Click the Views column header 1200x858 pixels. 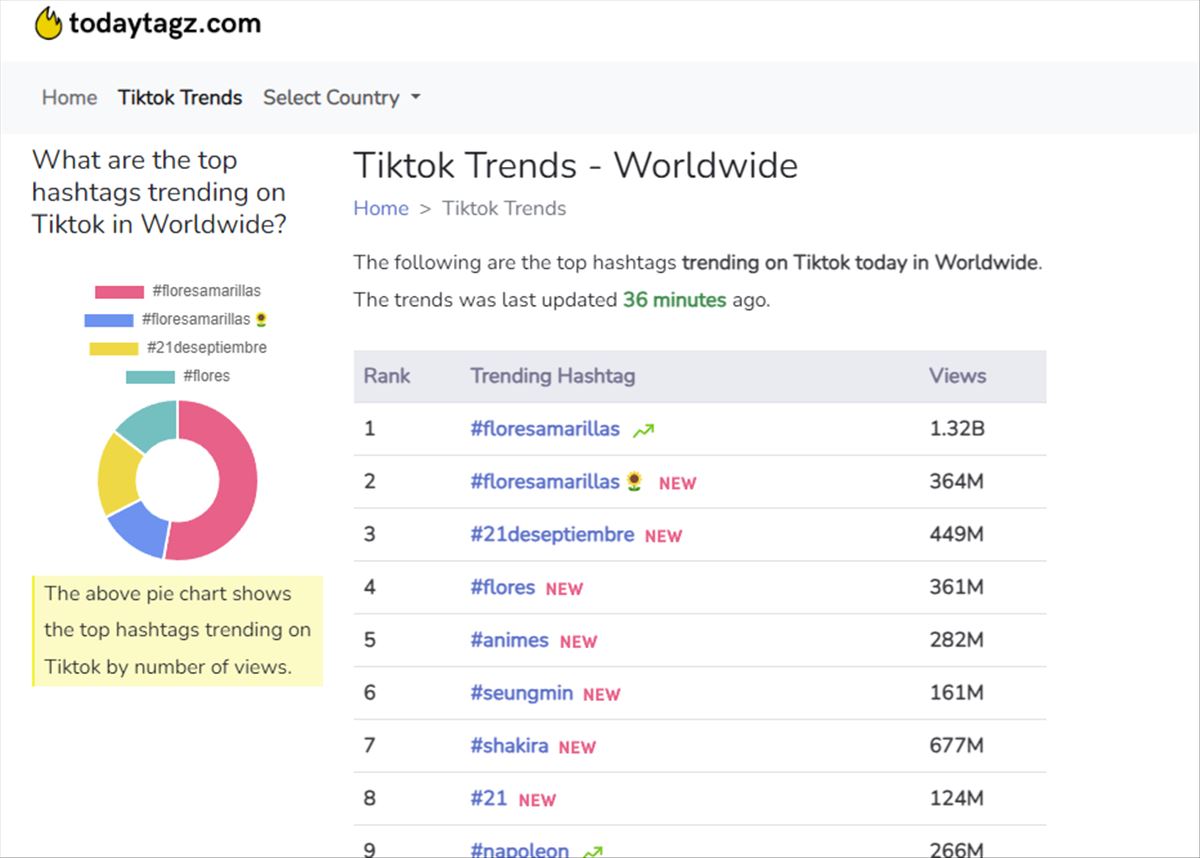958,376
